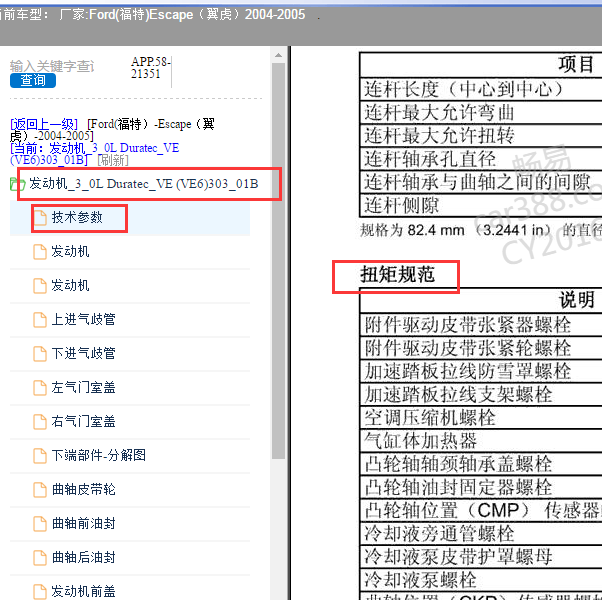The image size is (602, 600).
Task: Click the 返回上一级 link
Action: (x=44, y=124)
